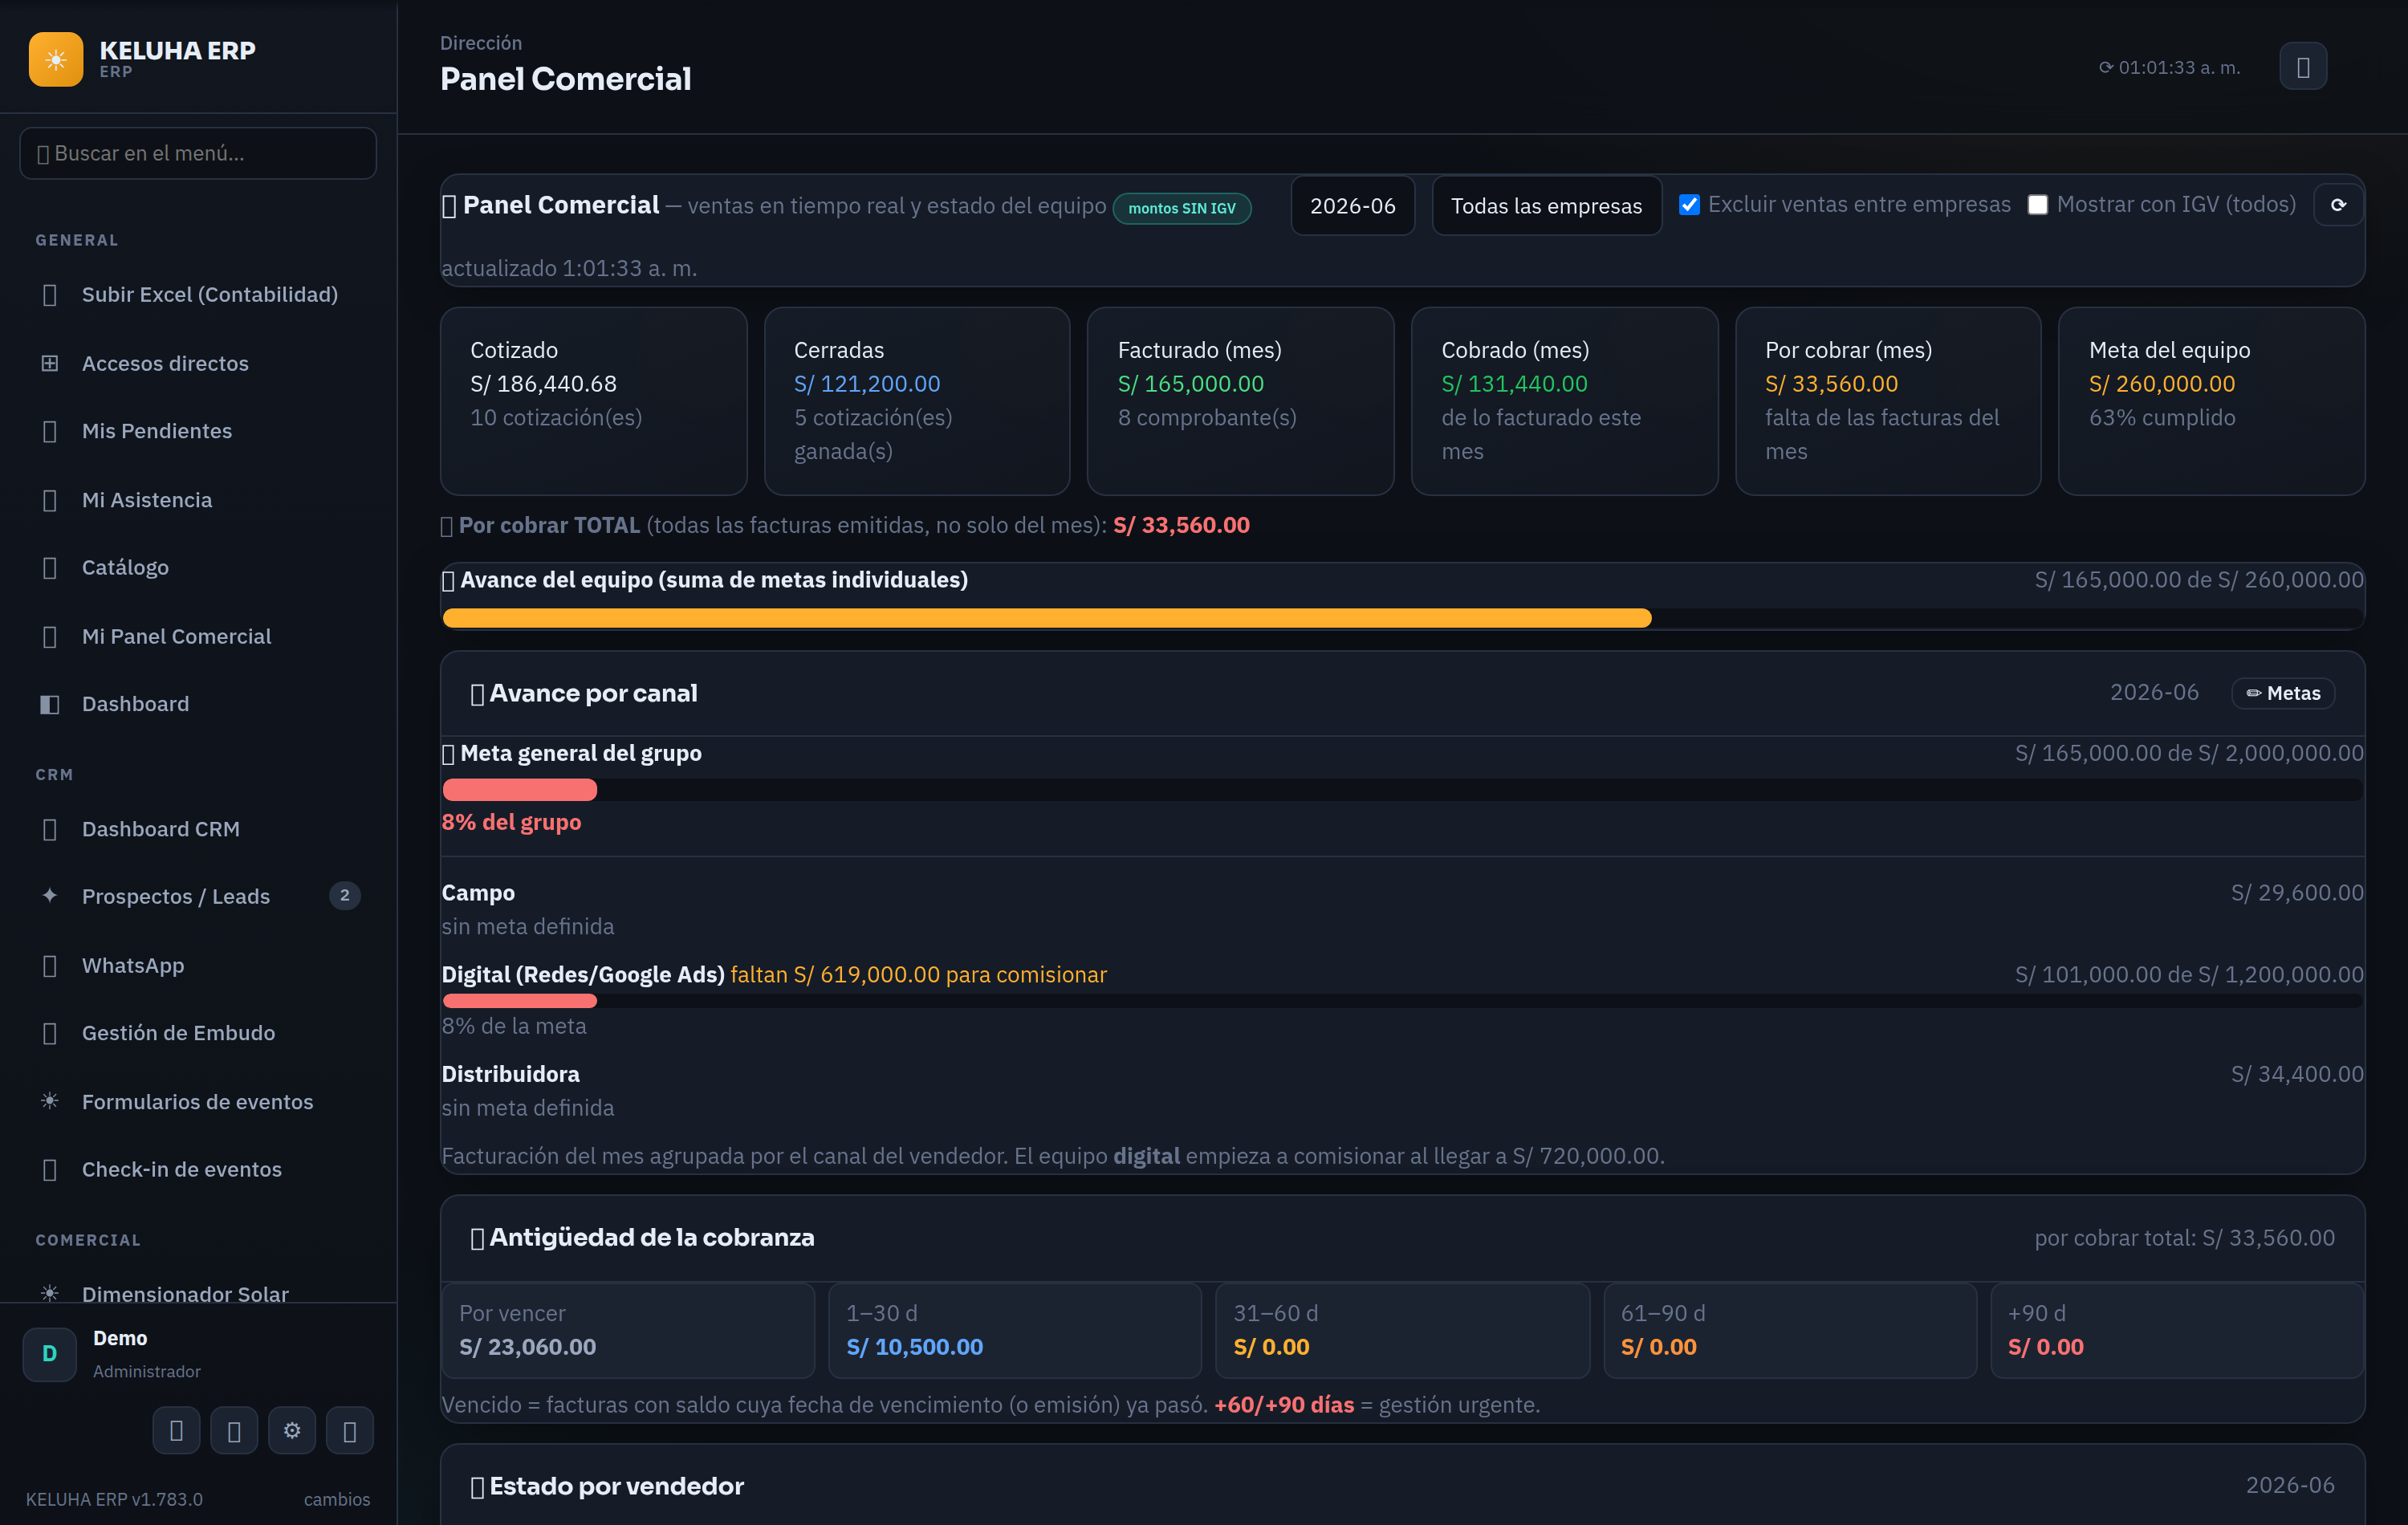Click 'por cobrar total: S/ 33,560.00' text

click(x=2184, y=1238)
